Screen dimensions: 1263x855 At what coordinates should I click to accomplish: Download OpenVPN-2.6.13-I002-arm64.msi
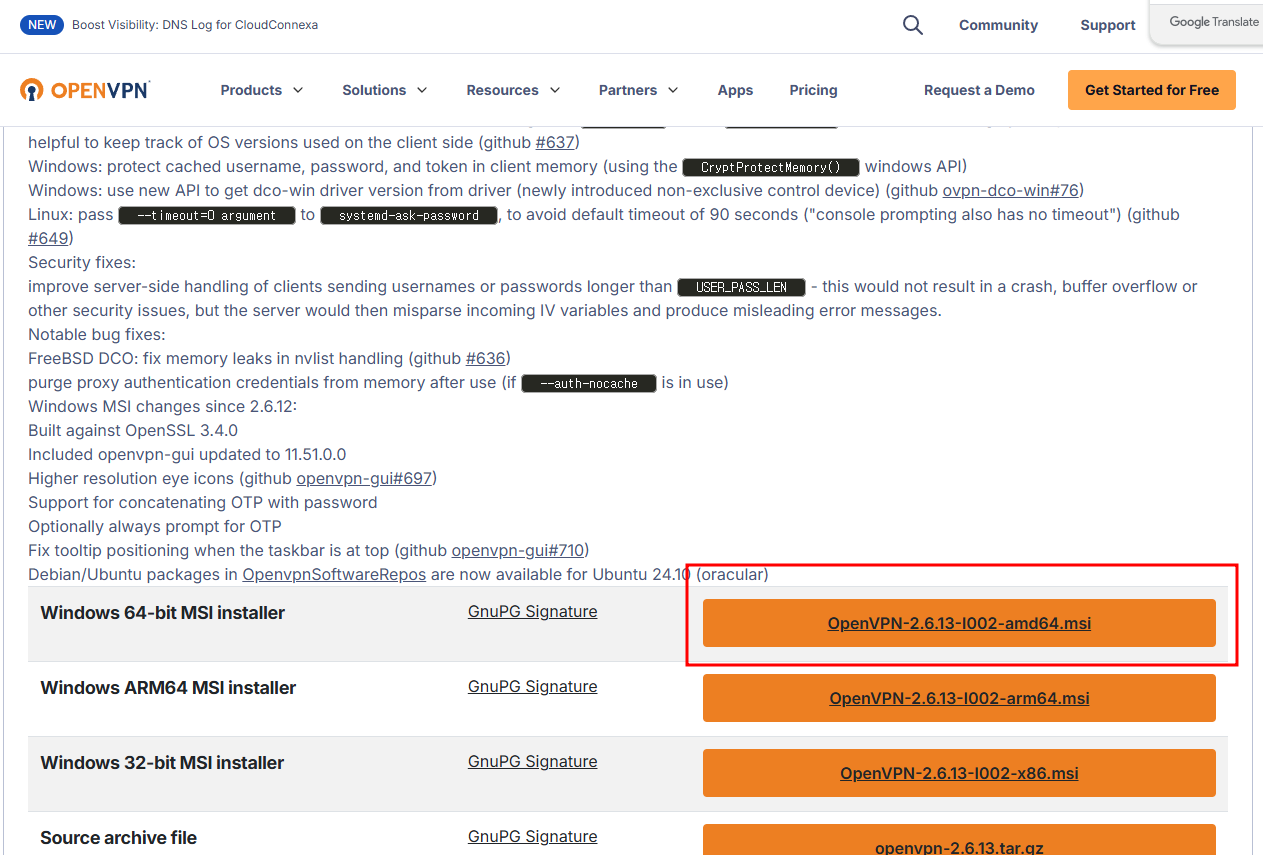coord(959,698)
